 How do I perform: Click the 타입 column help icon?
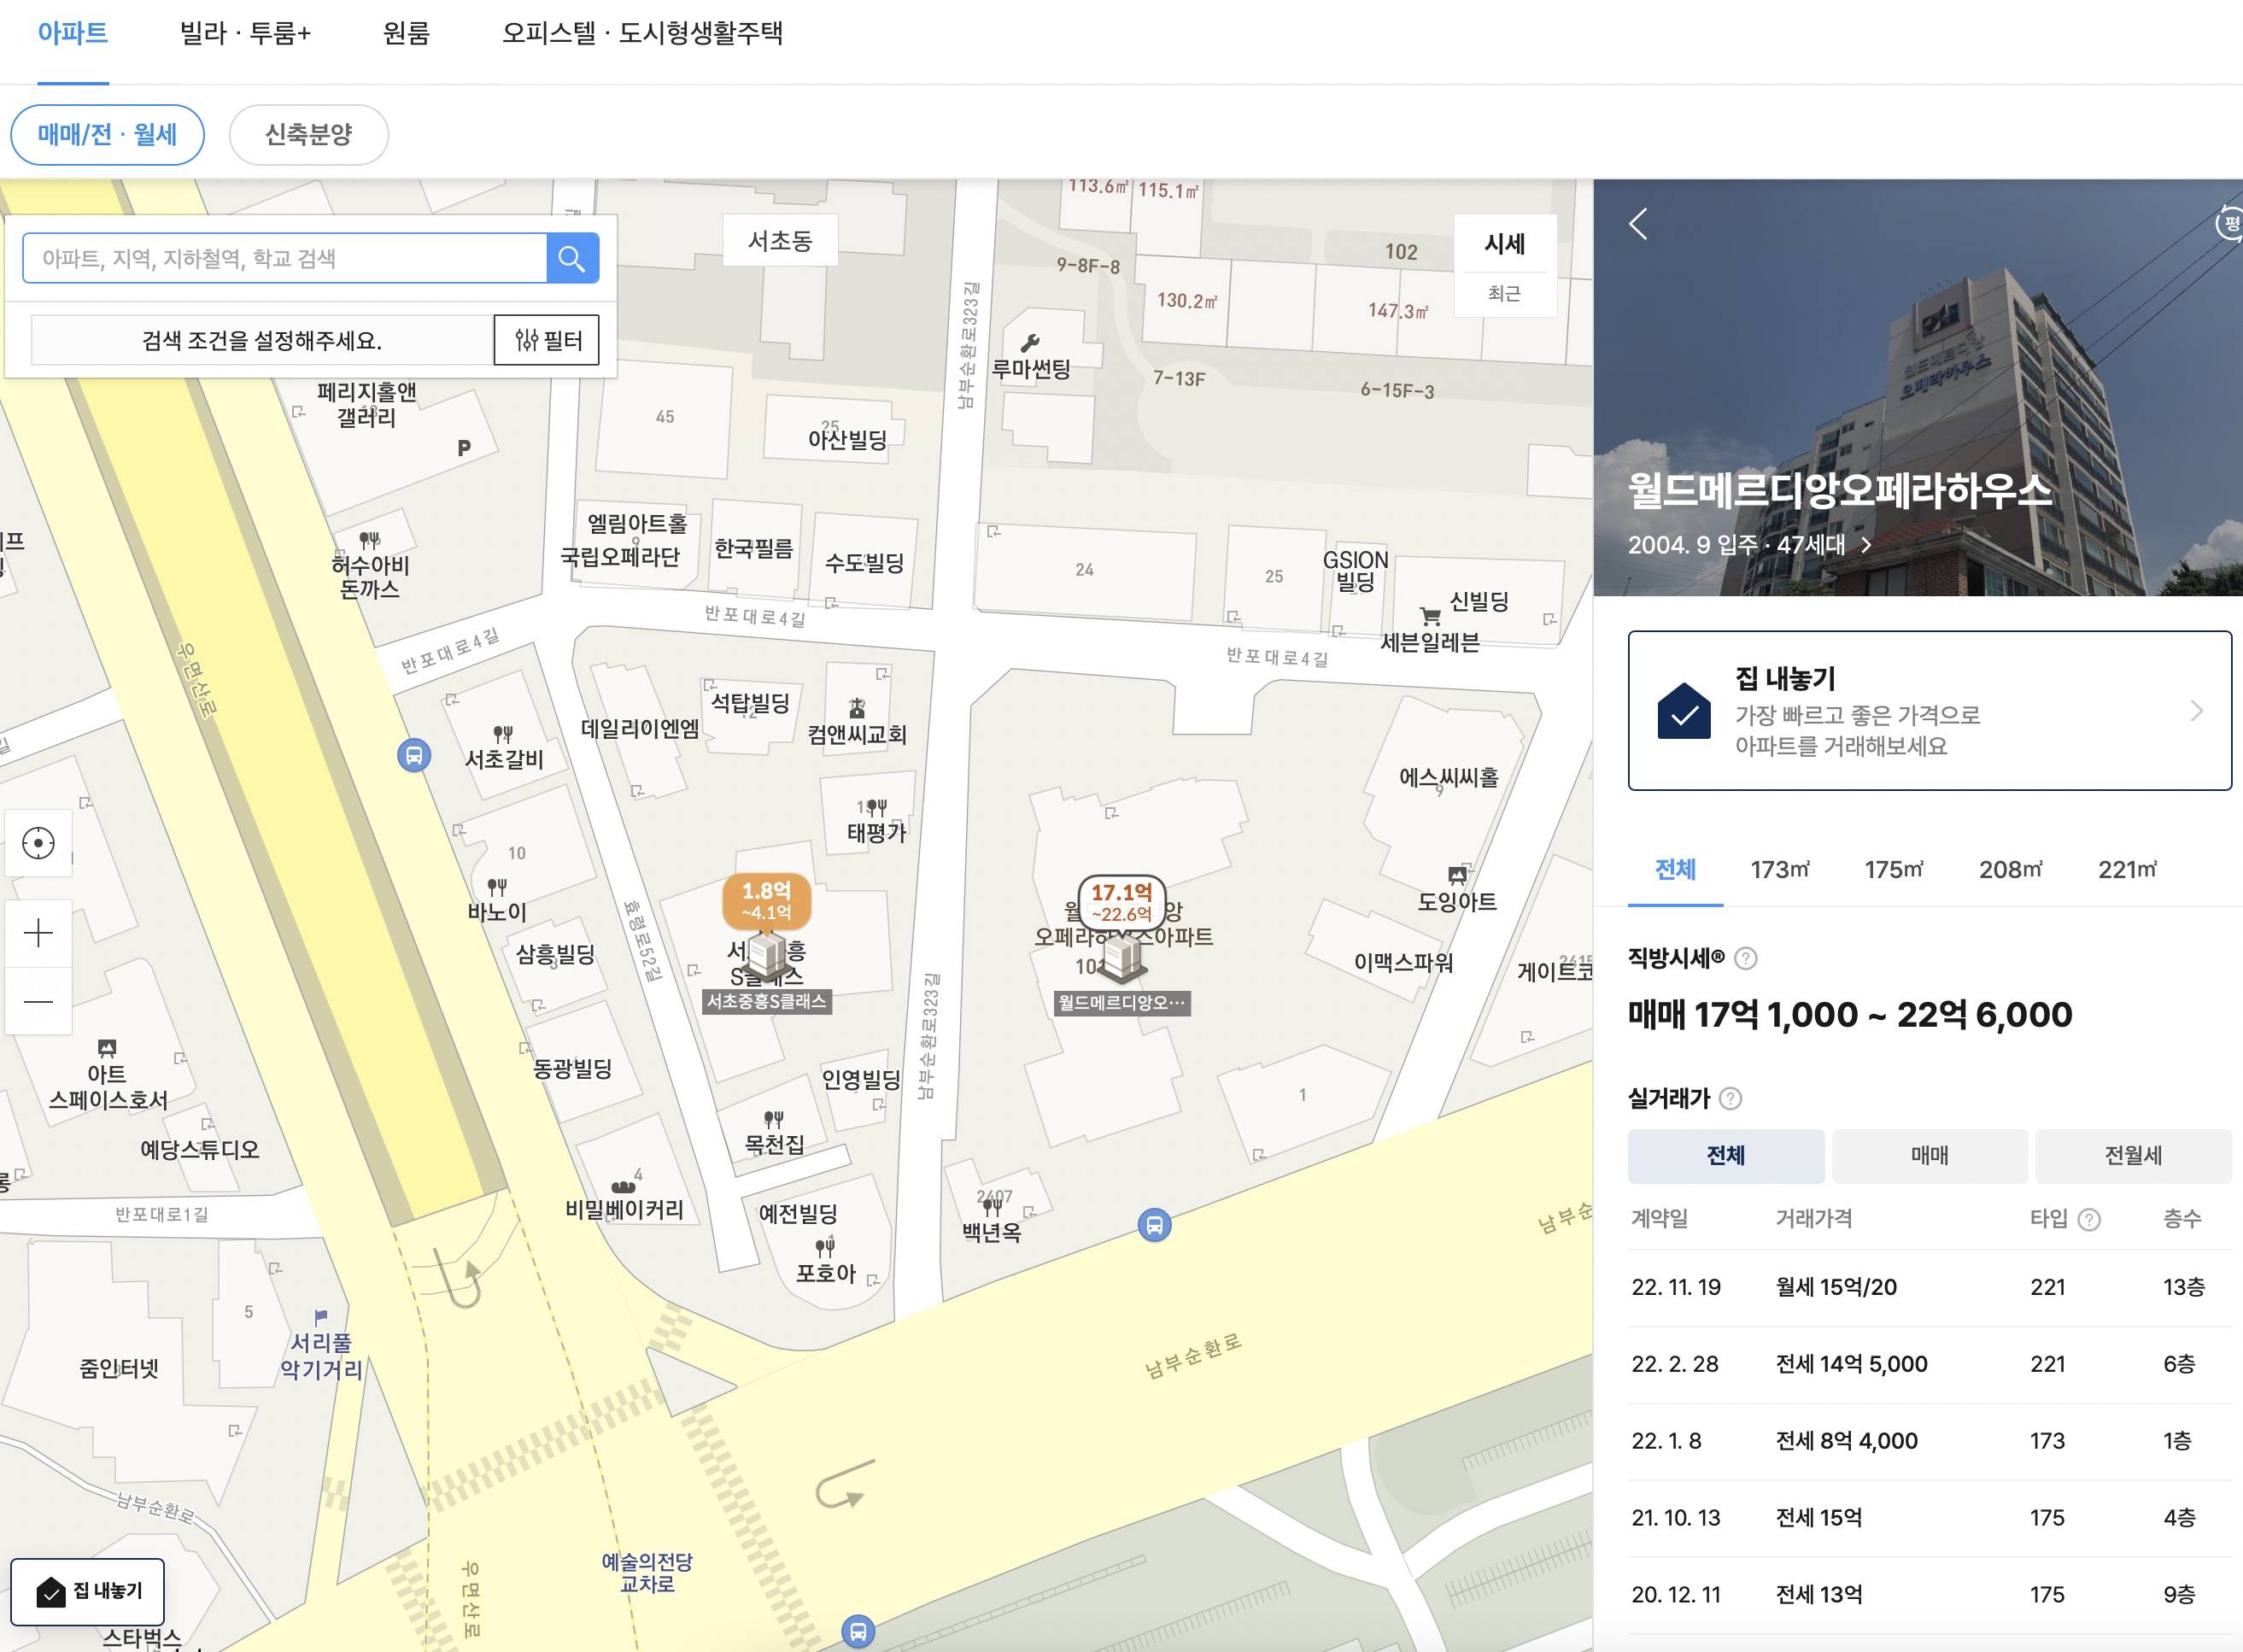[x=2089, y=1219]
